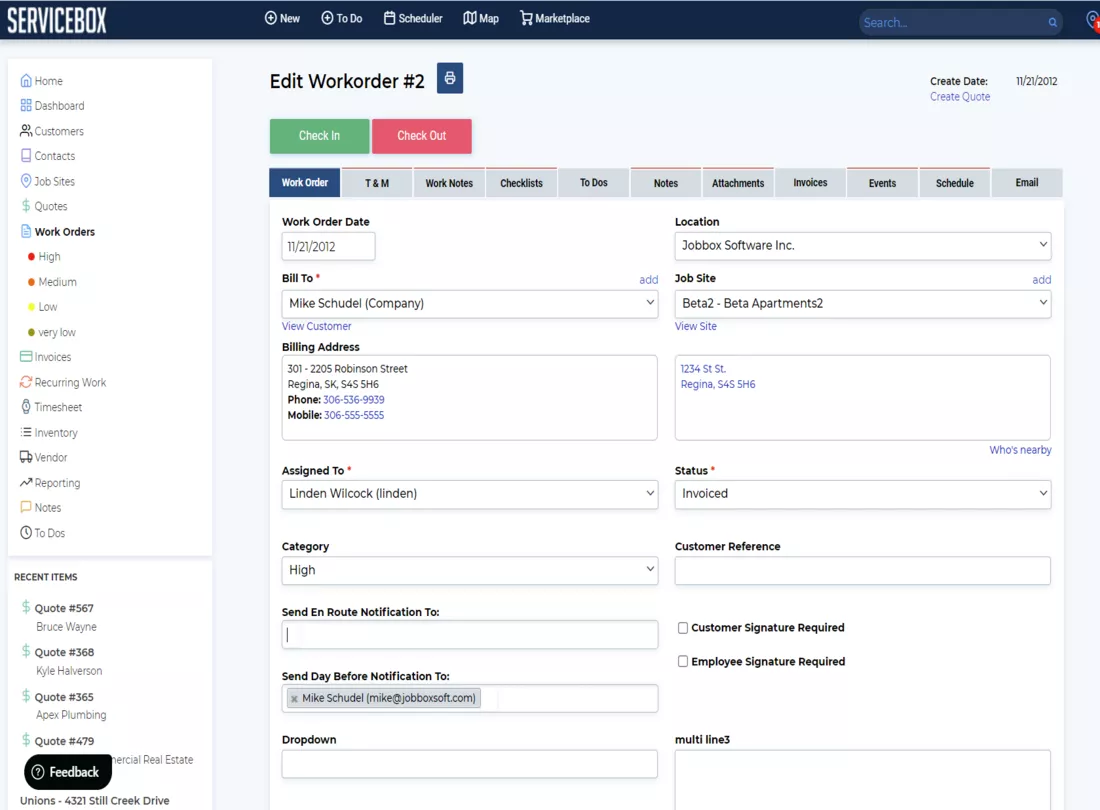Open the Status dropdown showing Invoiced
Screen dimensions: 1100x810
(863, 494)
